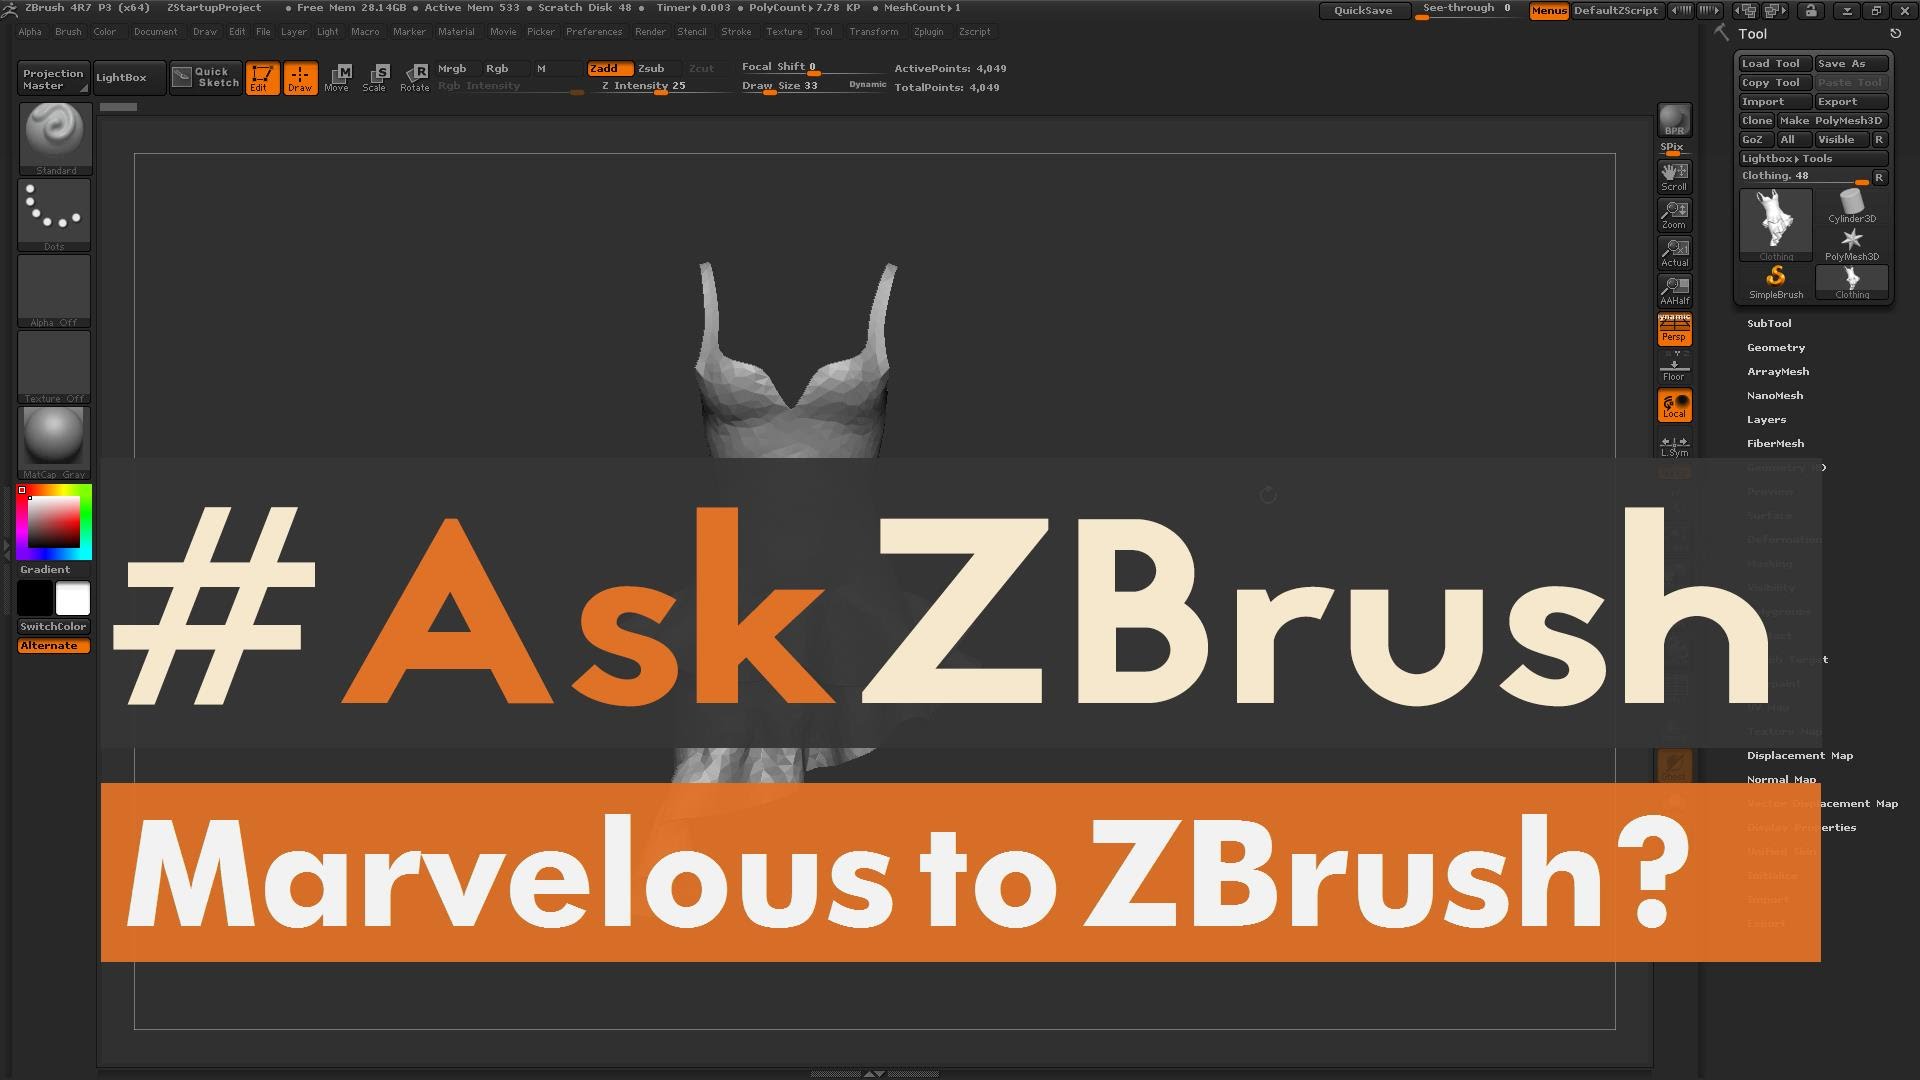Click the Move tool icon

pyautogui.click(x=336, y=75)
